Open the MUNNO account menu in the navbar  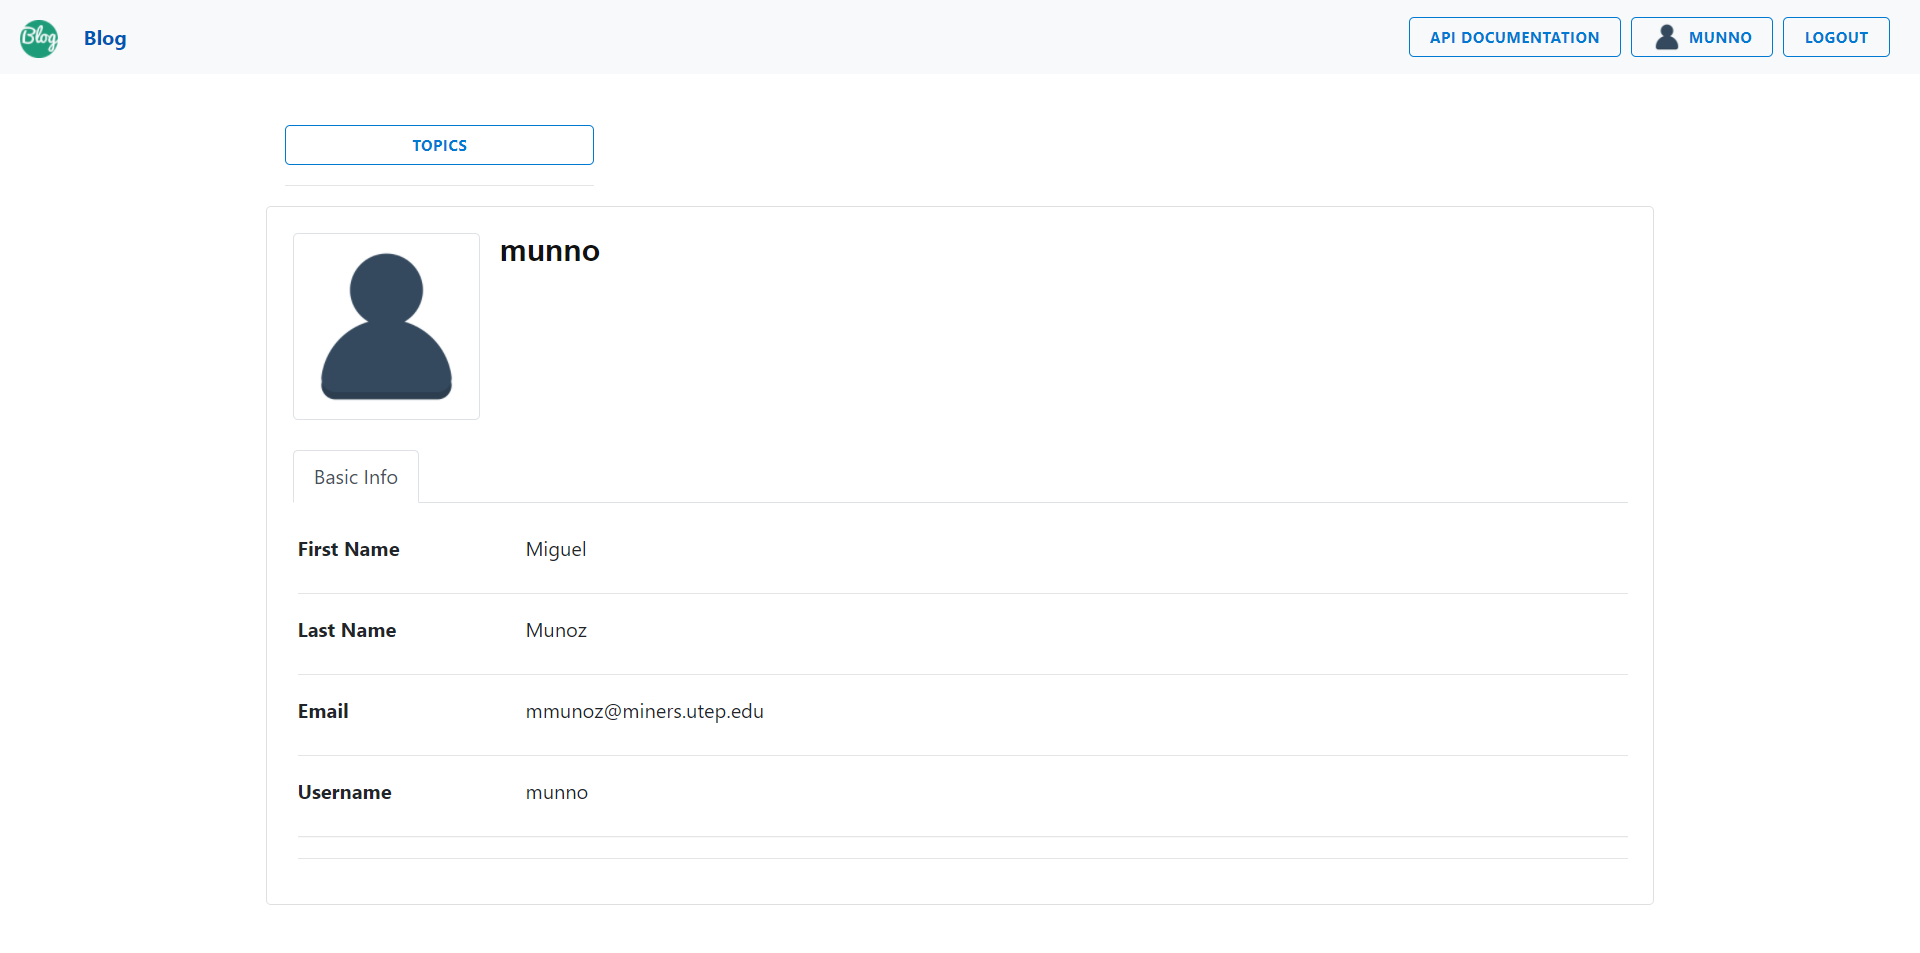coord(1701,37)
